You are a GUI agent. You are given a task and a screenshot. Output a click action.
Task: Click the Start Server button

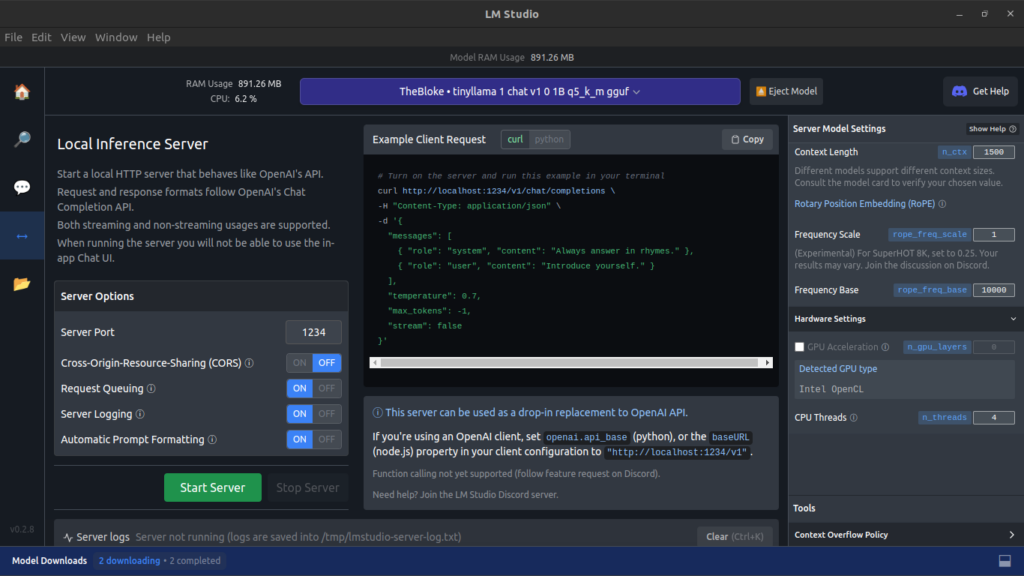pyautogui.click(x=212, y=487)
